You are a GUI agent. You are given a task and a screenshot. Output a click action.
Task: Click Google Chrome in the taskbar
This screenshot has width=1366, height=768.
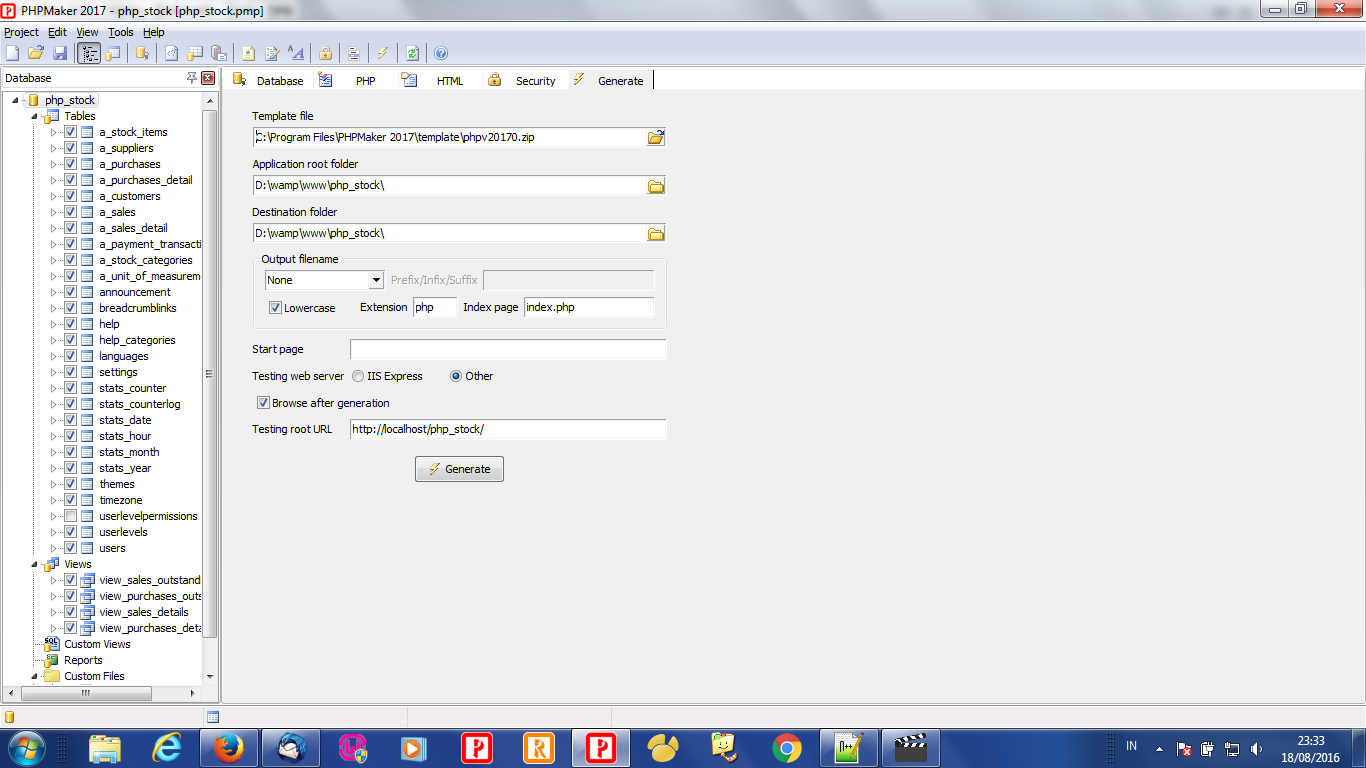point(787,748)
